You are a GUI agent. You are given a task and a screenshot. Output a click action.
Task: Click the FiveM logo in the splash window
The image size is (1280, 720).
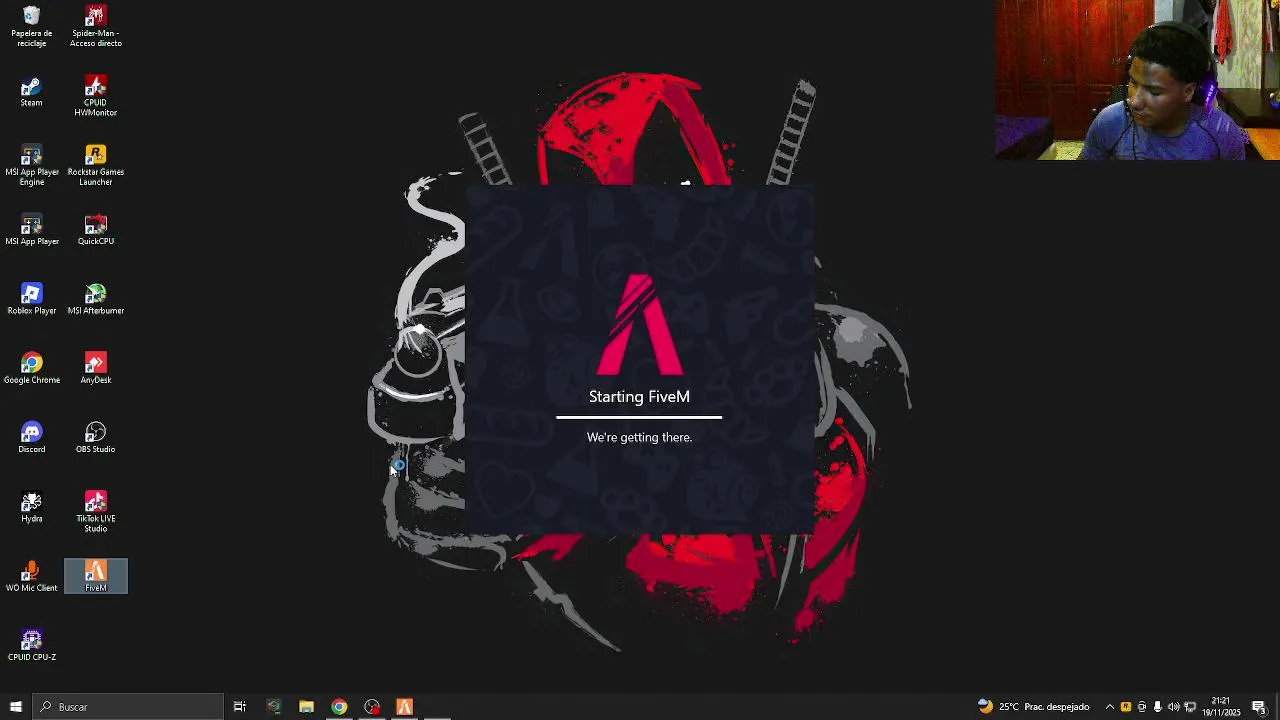pyautogui.click(x=640, y=324)
